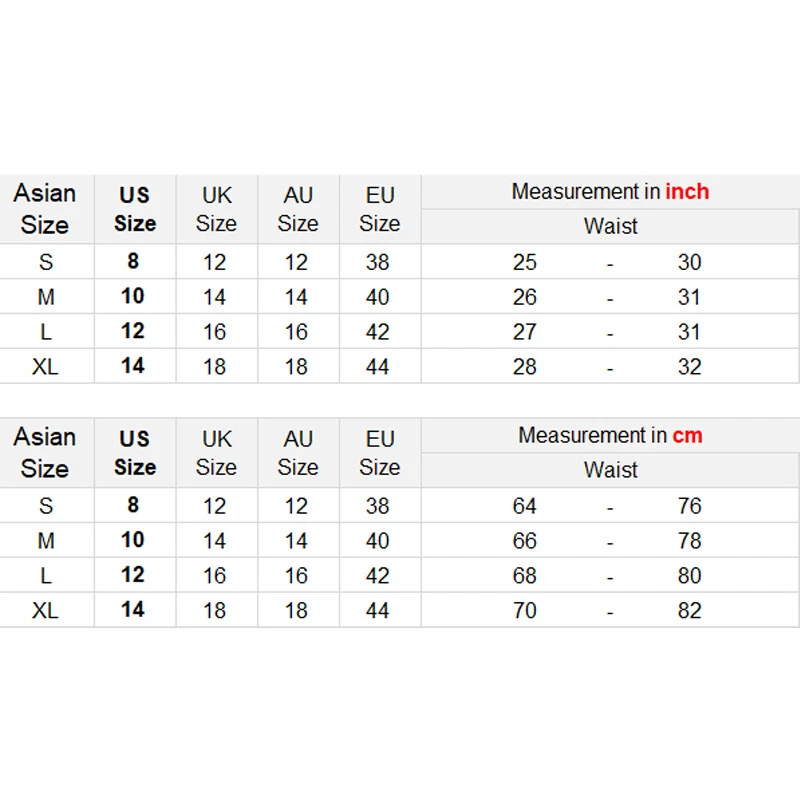Click the red "inch" word in header
Image resolution: width=800 pixels, height=800 pixels.
pos(687,192)
